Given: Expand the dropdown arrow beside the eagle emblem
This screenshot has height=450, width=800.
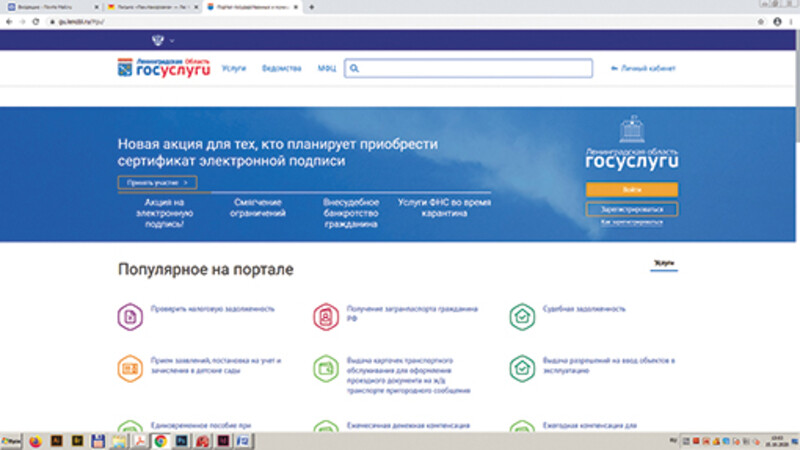Looking at the screenshot, I should click(172, 40).
